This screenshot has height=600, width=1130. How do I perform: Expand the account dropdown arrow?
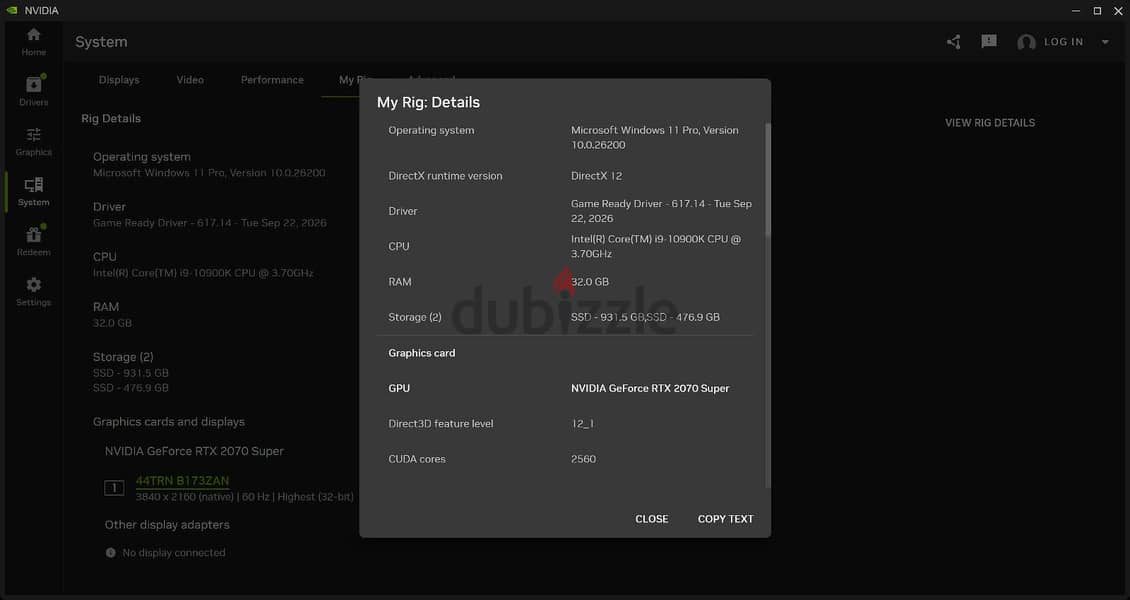[x=1105, y=42]
